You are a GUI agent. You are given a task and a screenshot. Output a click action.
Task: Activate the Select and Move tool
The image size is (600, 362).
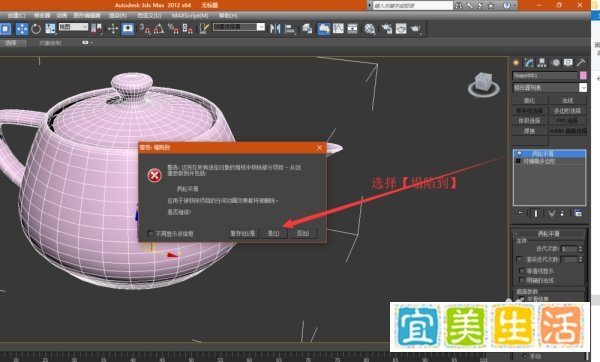pos(22,29)
